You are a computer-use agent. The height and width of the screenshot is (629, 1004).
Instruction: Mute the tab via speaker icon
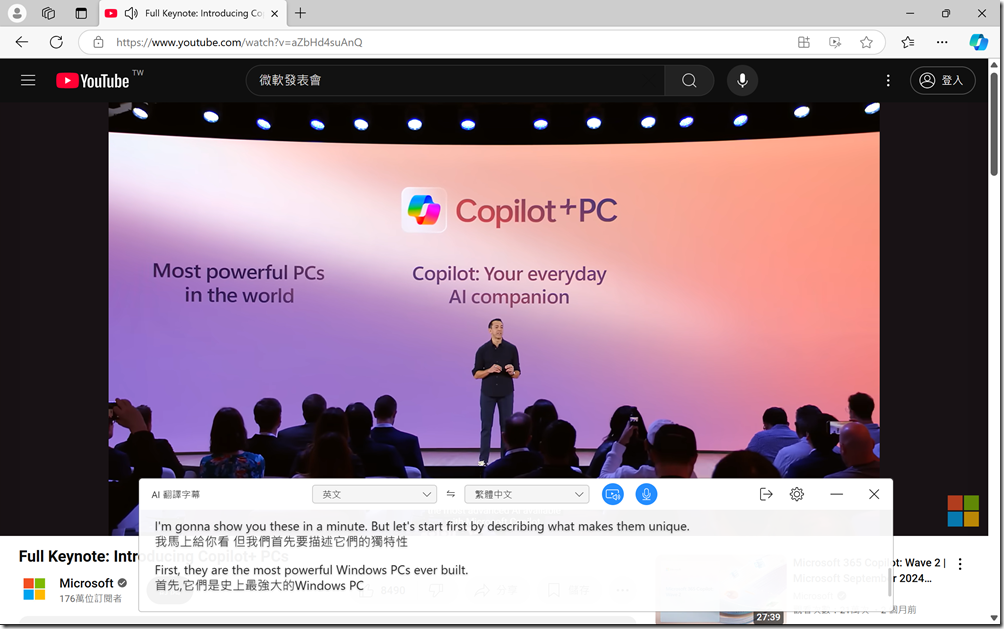pos(131,13)
